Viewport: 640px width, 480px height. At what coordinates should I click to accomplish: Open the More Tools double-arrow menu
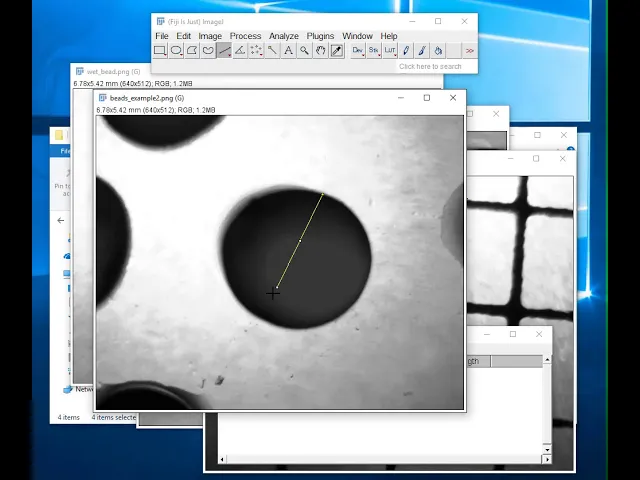(470, 51)
